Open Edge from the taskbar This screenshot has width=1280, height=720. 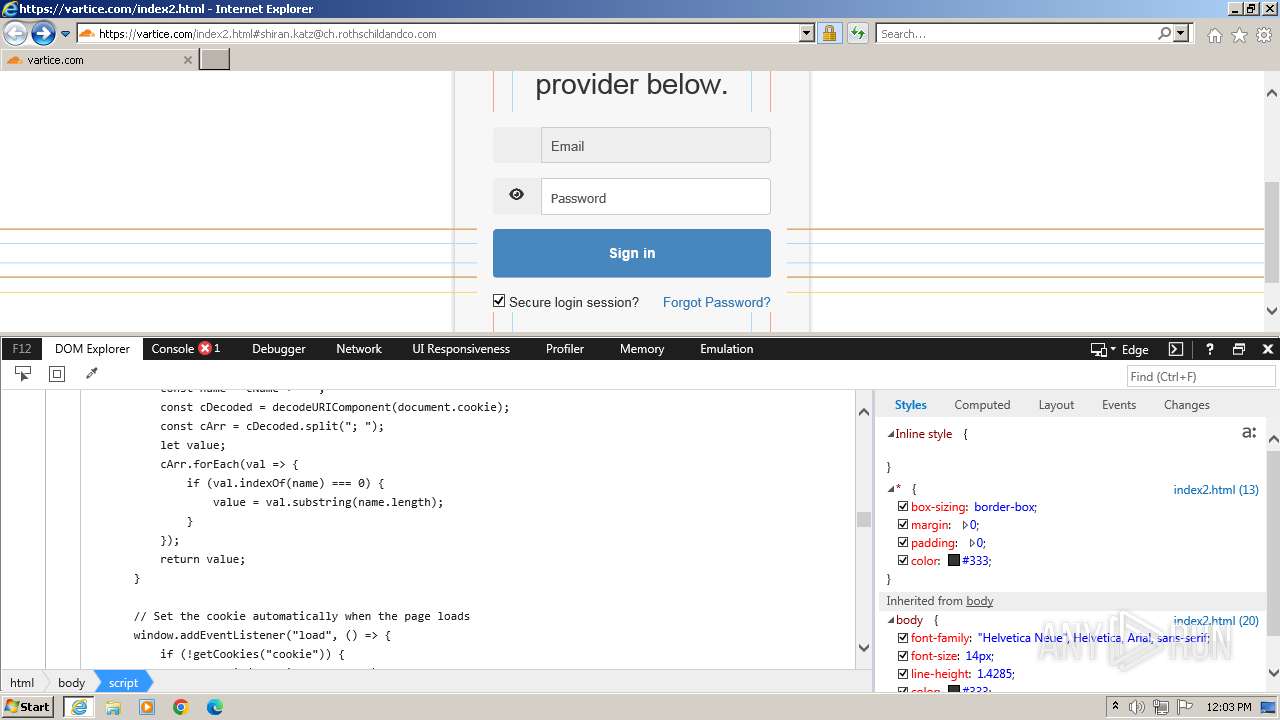pos(215,707)
